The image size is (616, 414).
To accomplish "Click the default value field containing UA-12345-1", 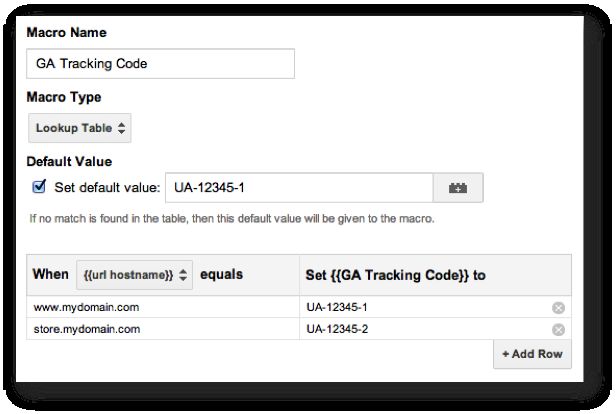I will [x=299, y=188].
